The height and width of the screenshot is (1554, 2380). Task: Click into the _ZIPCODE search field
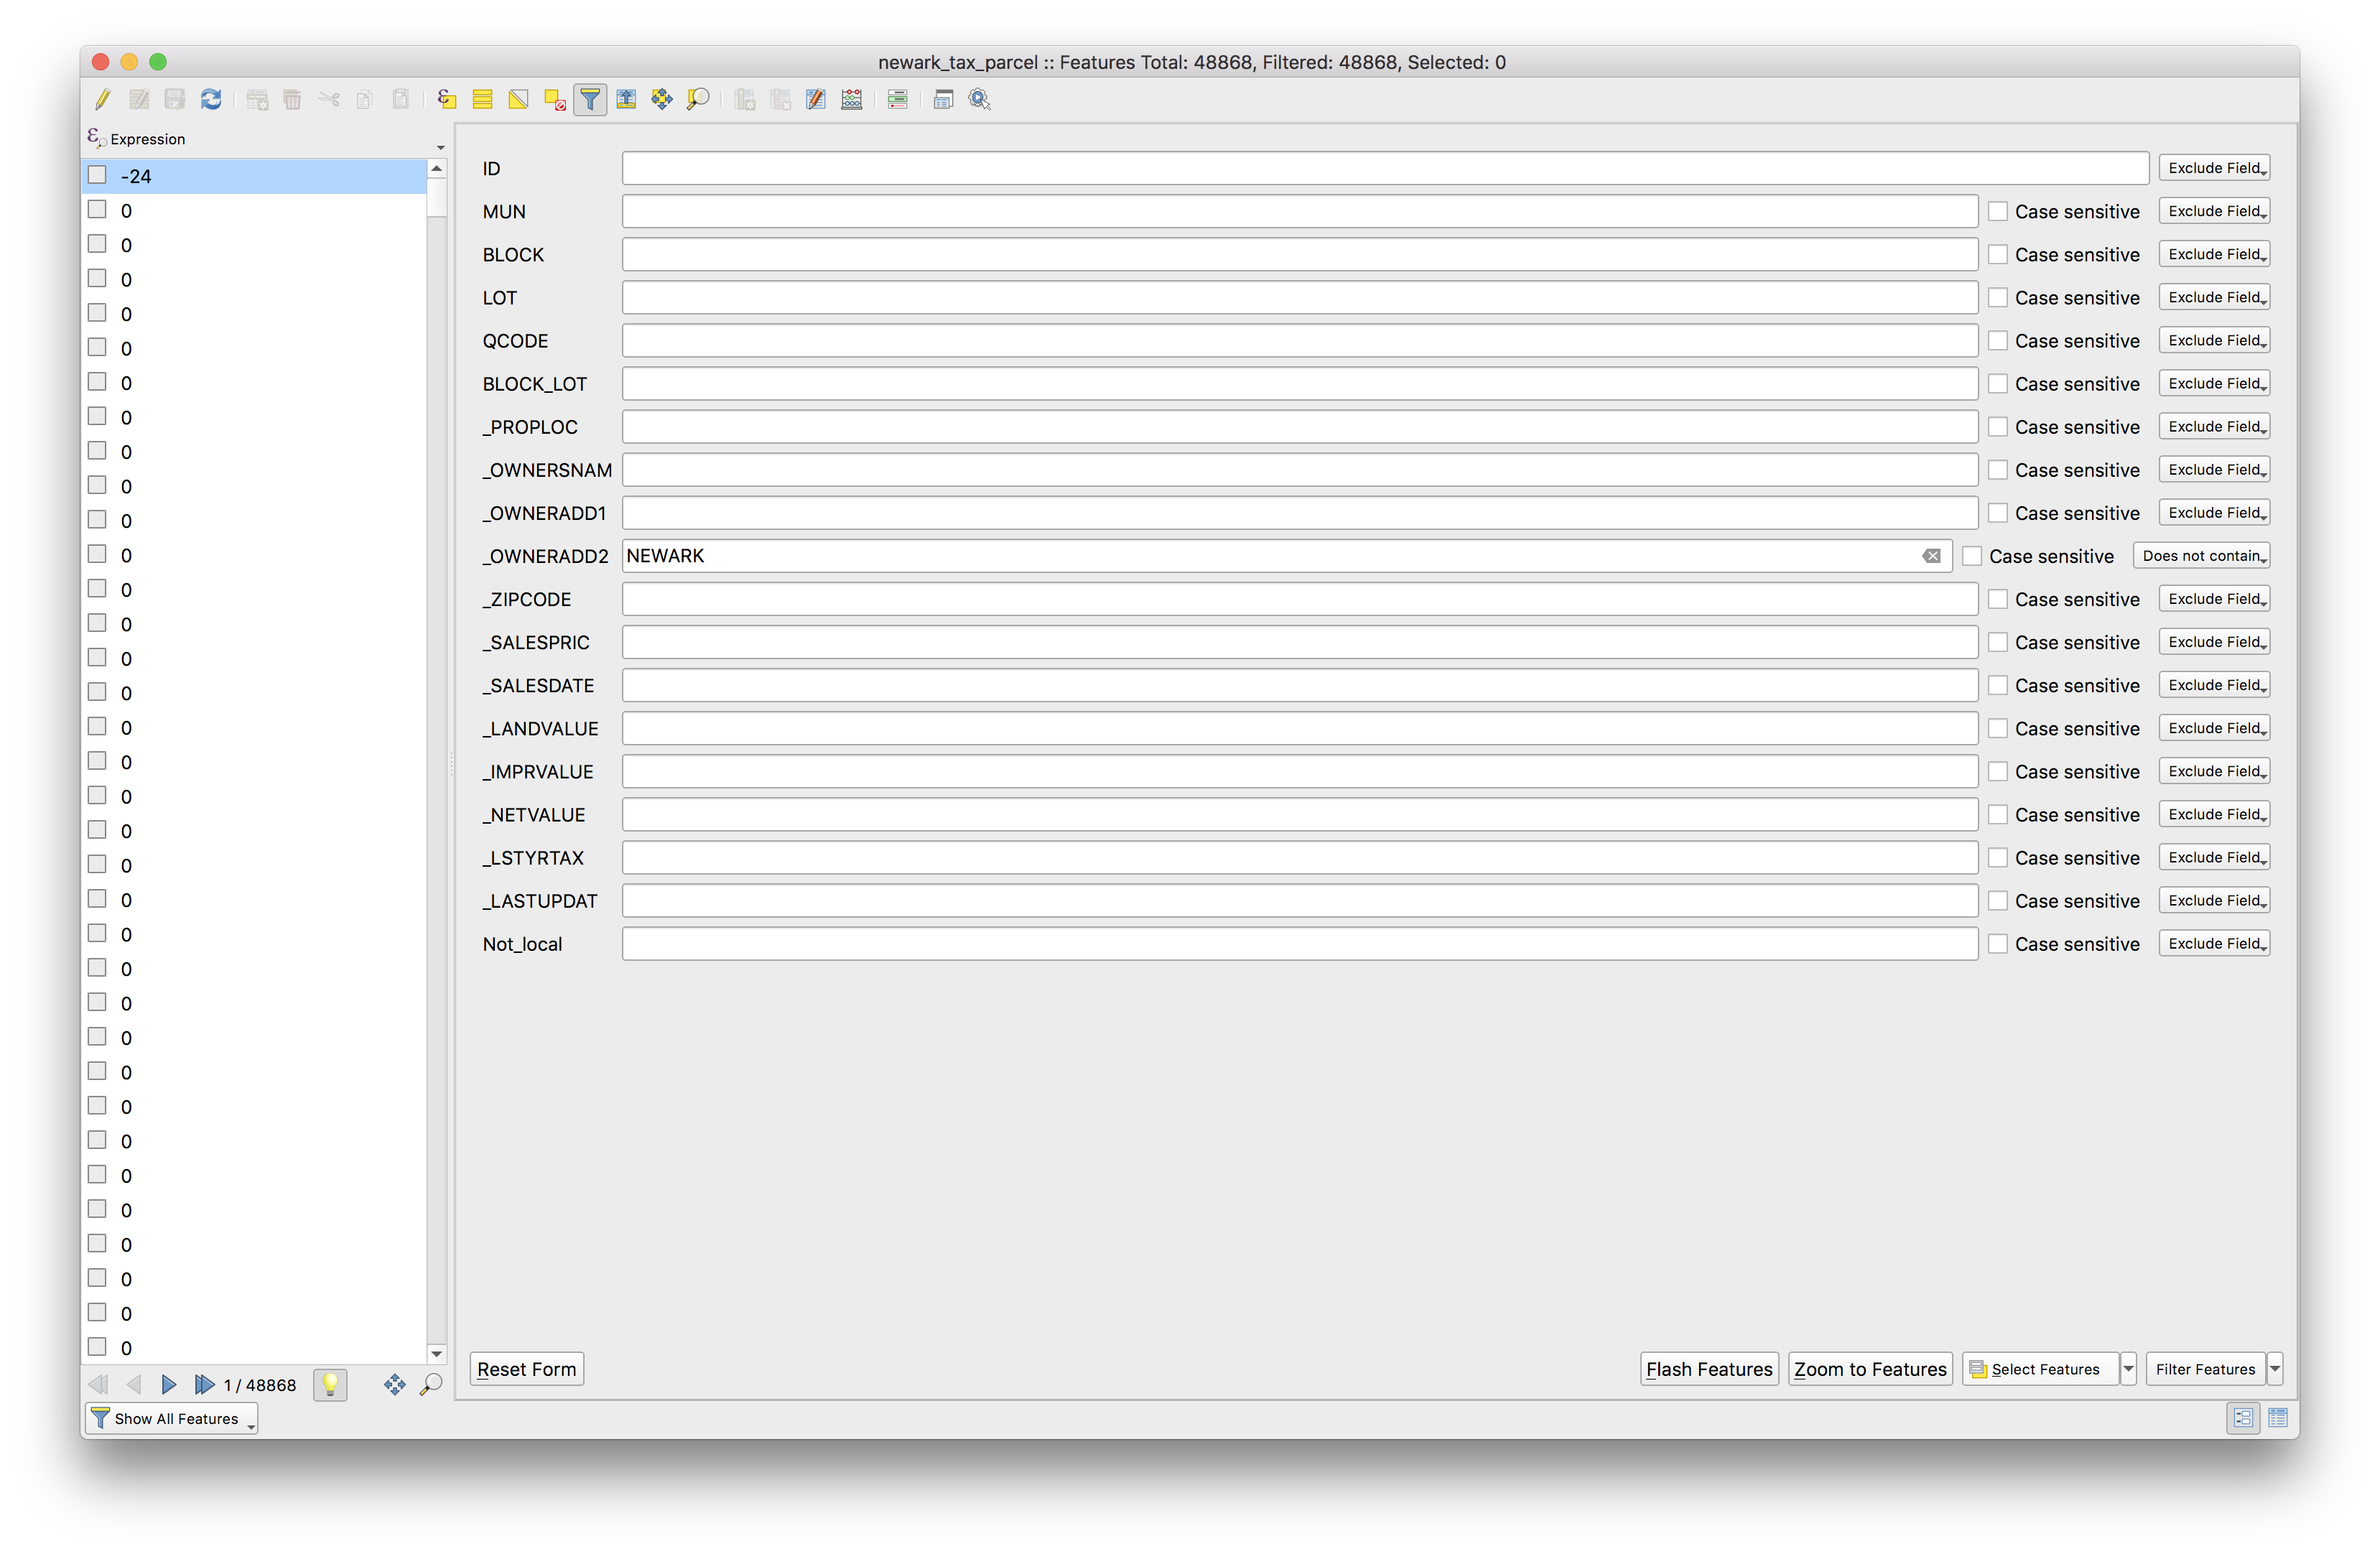click(x=1299, y=599)
